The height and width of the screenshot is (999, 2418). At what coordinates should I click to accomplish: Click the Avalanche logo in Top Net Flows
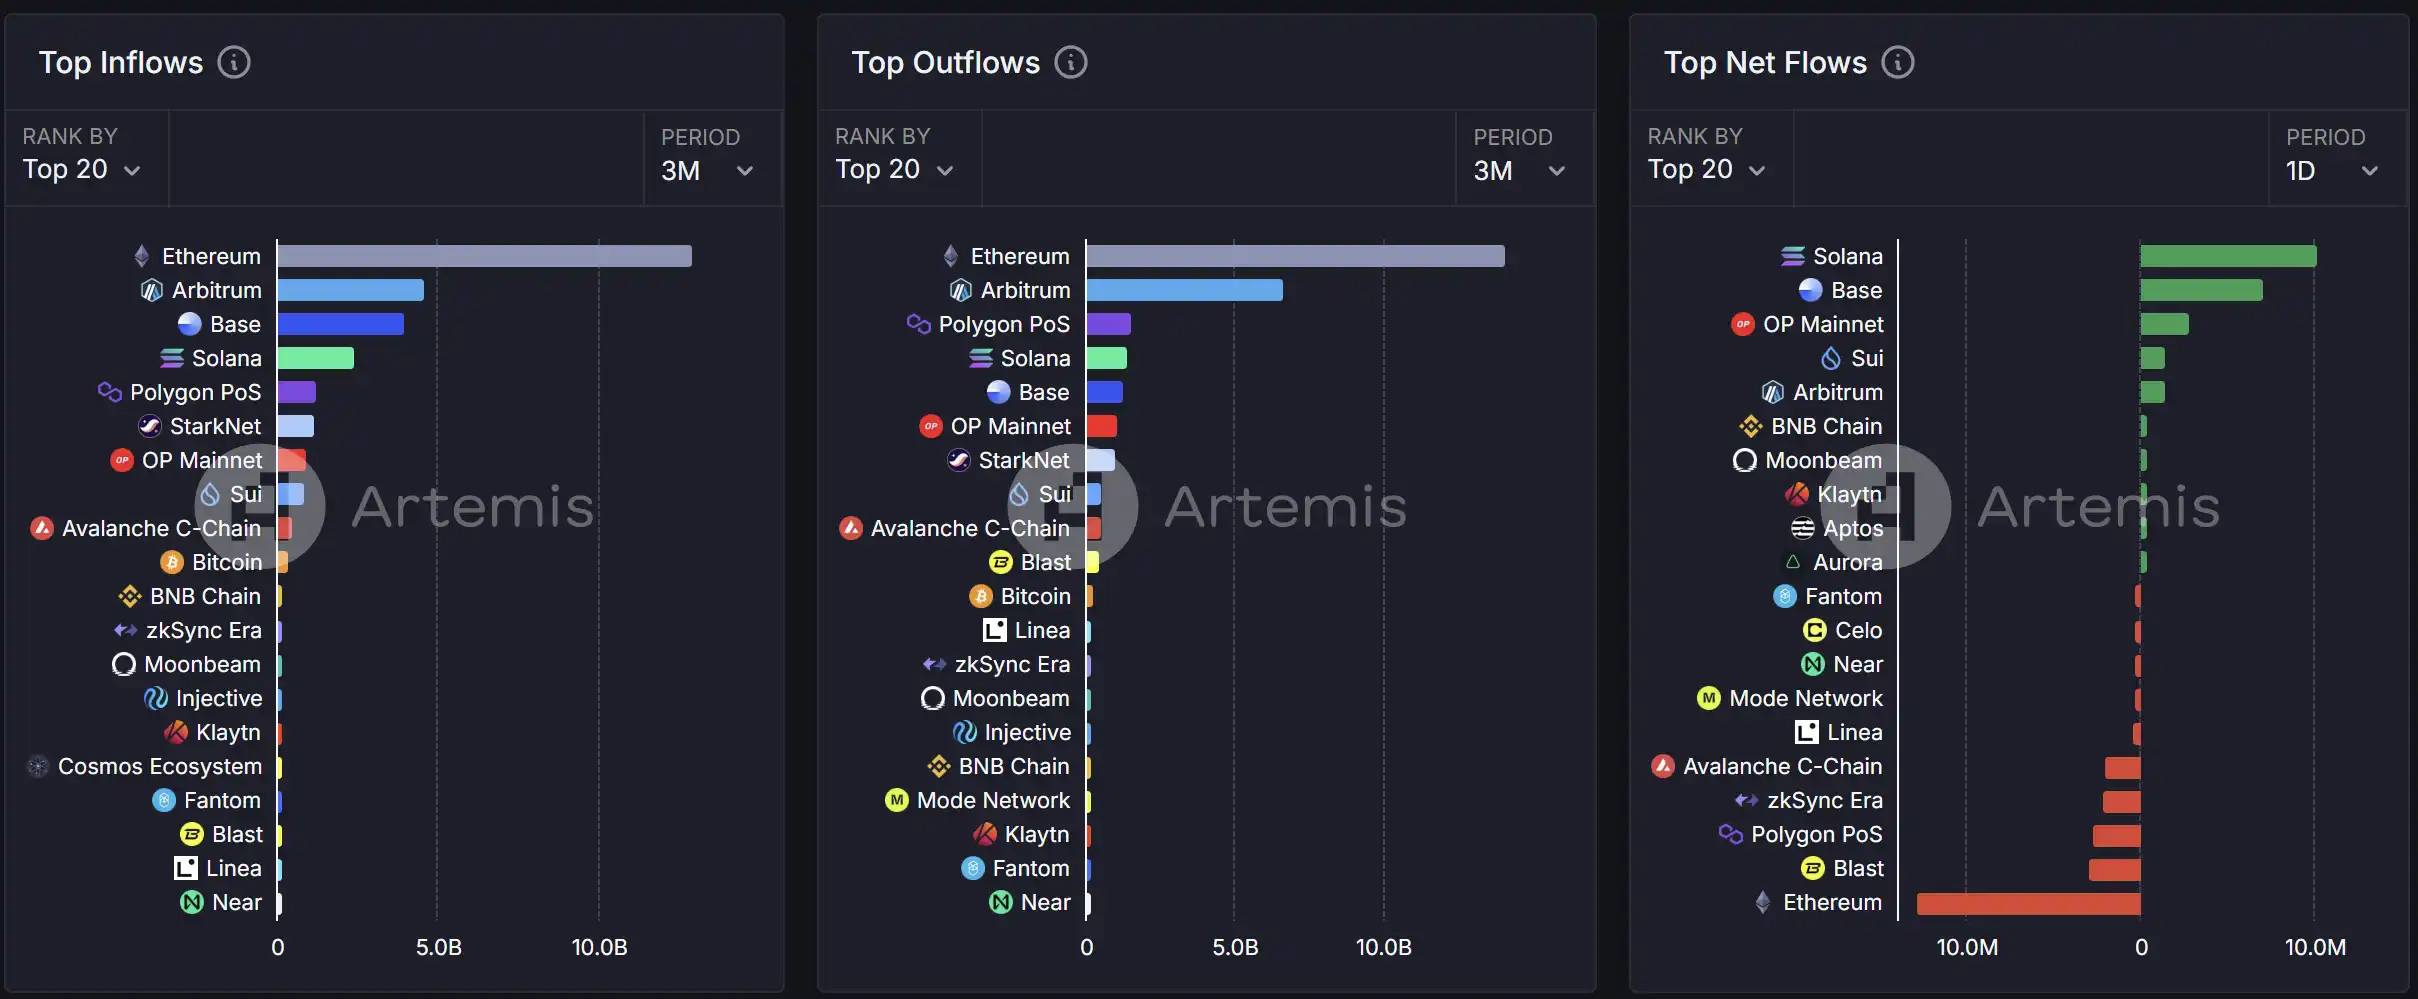(x=1663, y=767)
